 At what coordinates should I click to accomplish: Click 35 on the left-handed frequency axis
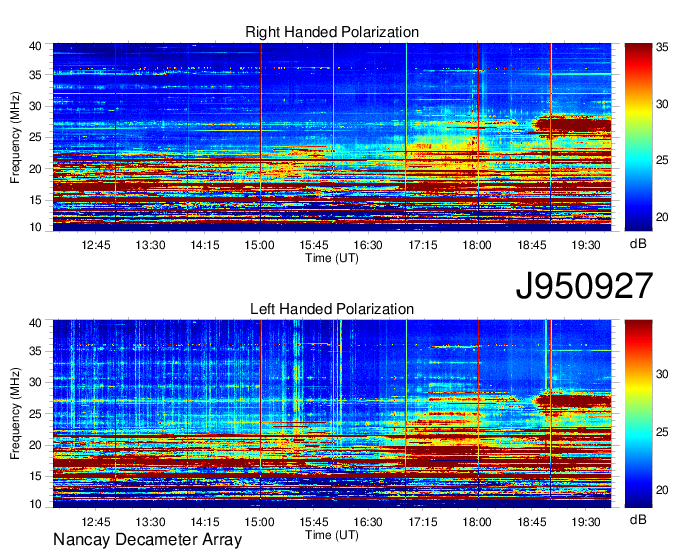35,351
